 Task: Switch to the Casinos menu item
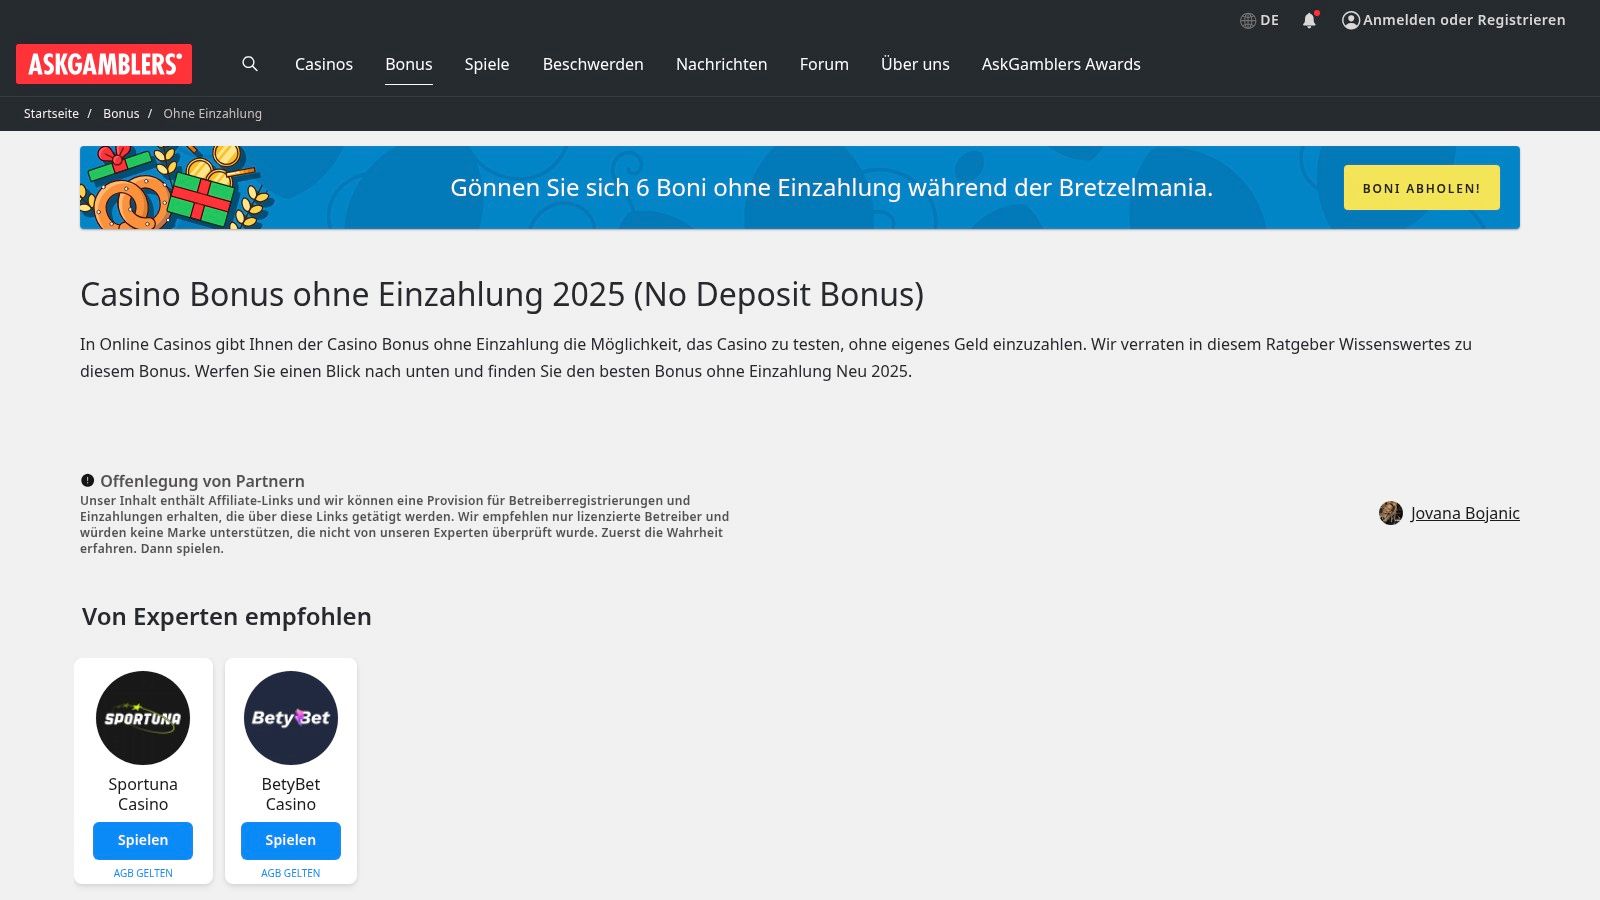pos(323,64)
